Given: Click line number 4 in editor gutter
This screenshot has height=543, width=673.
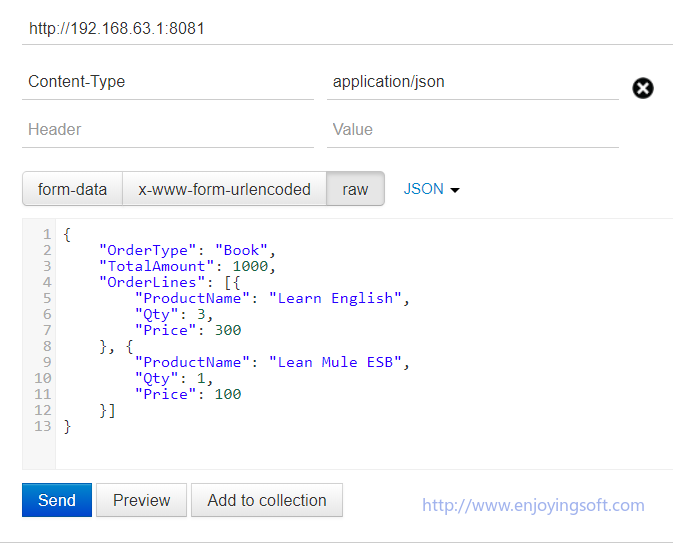Looking at the screenshot, I should tap(46, 282).
